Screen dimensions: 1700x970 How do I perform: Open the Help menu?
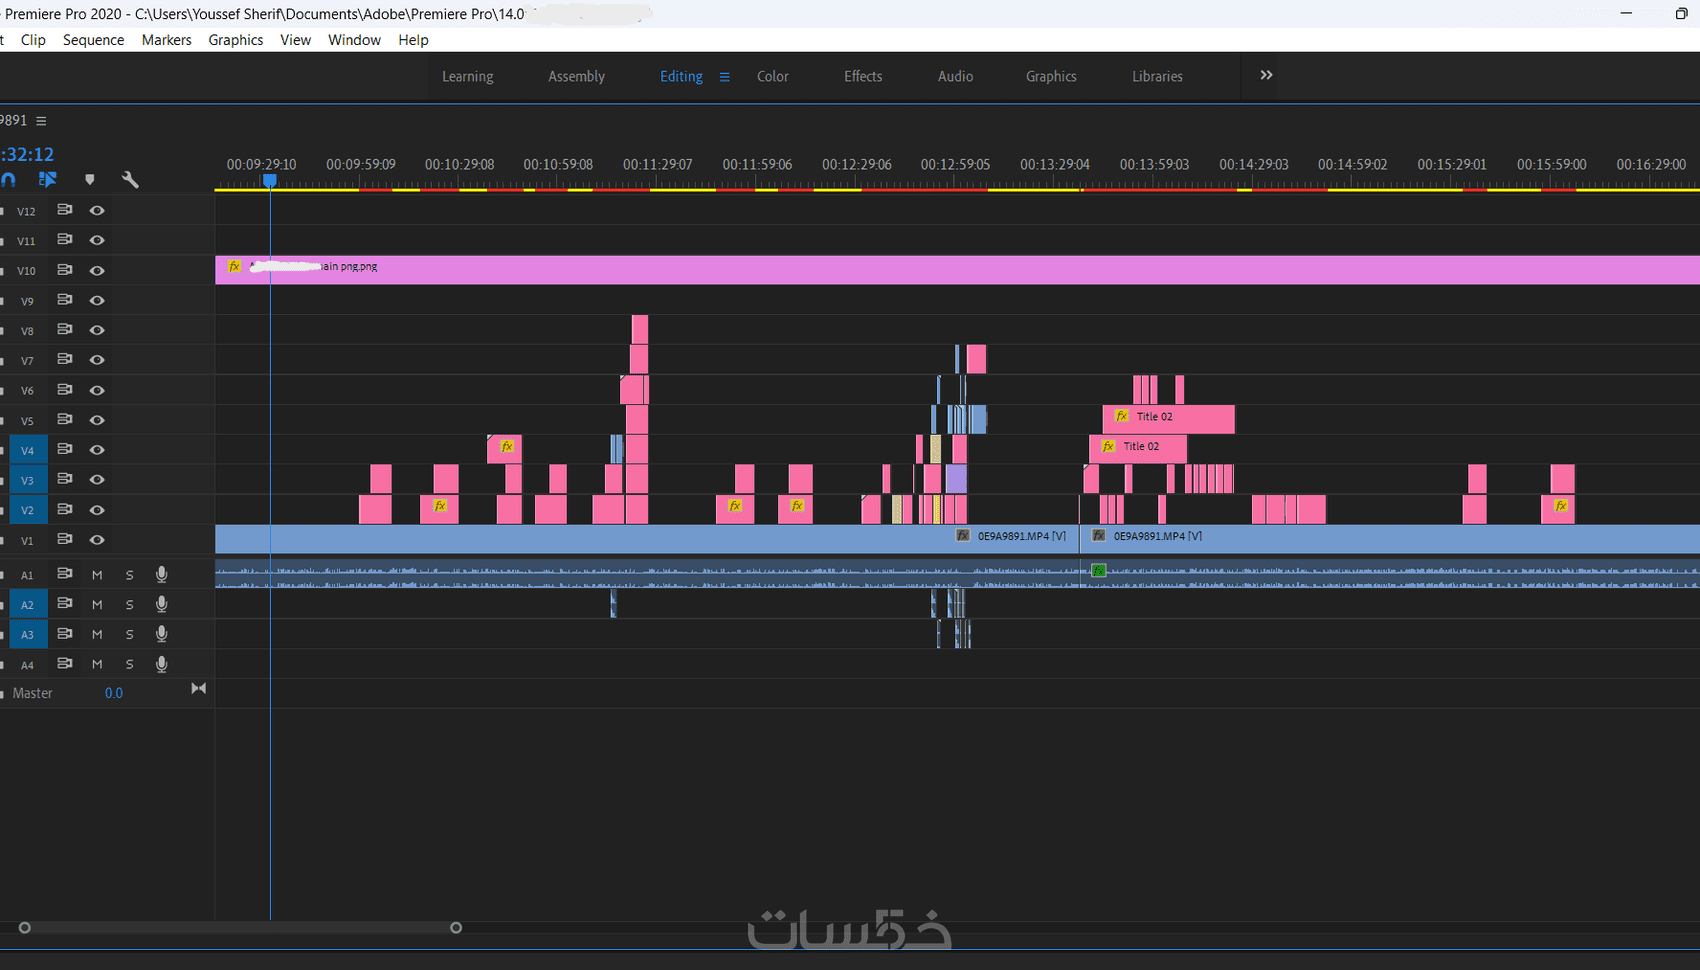coord(413,40)
